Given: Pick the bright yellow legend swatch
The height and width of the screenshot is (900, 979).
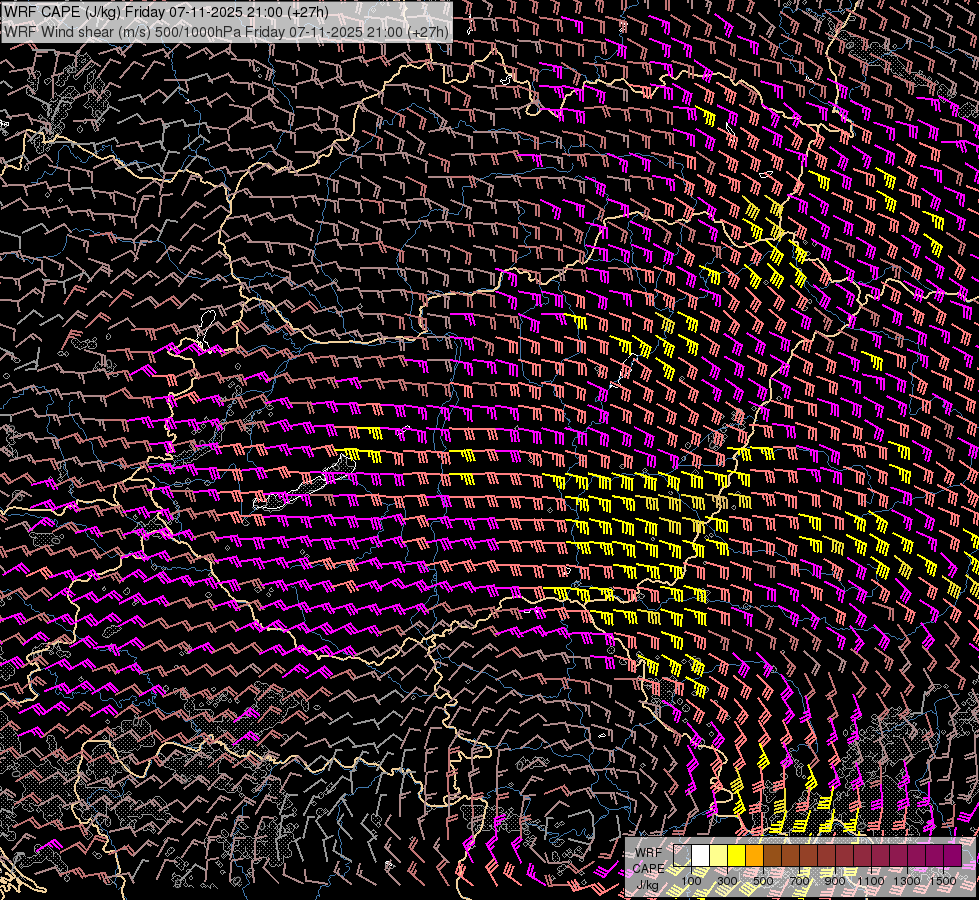Looking at the screenshot, I should (737, 856).
